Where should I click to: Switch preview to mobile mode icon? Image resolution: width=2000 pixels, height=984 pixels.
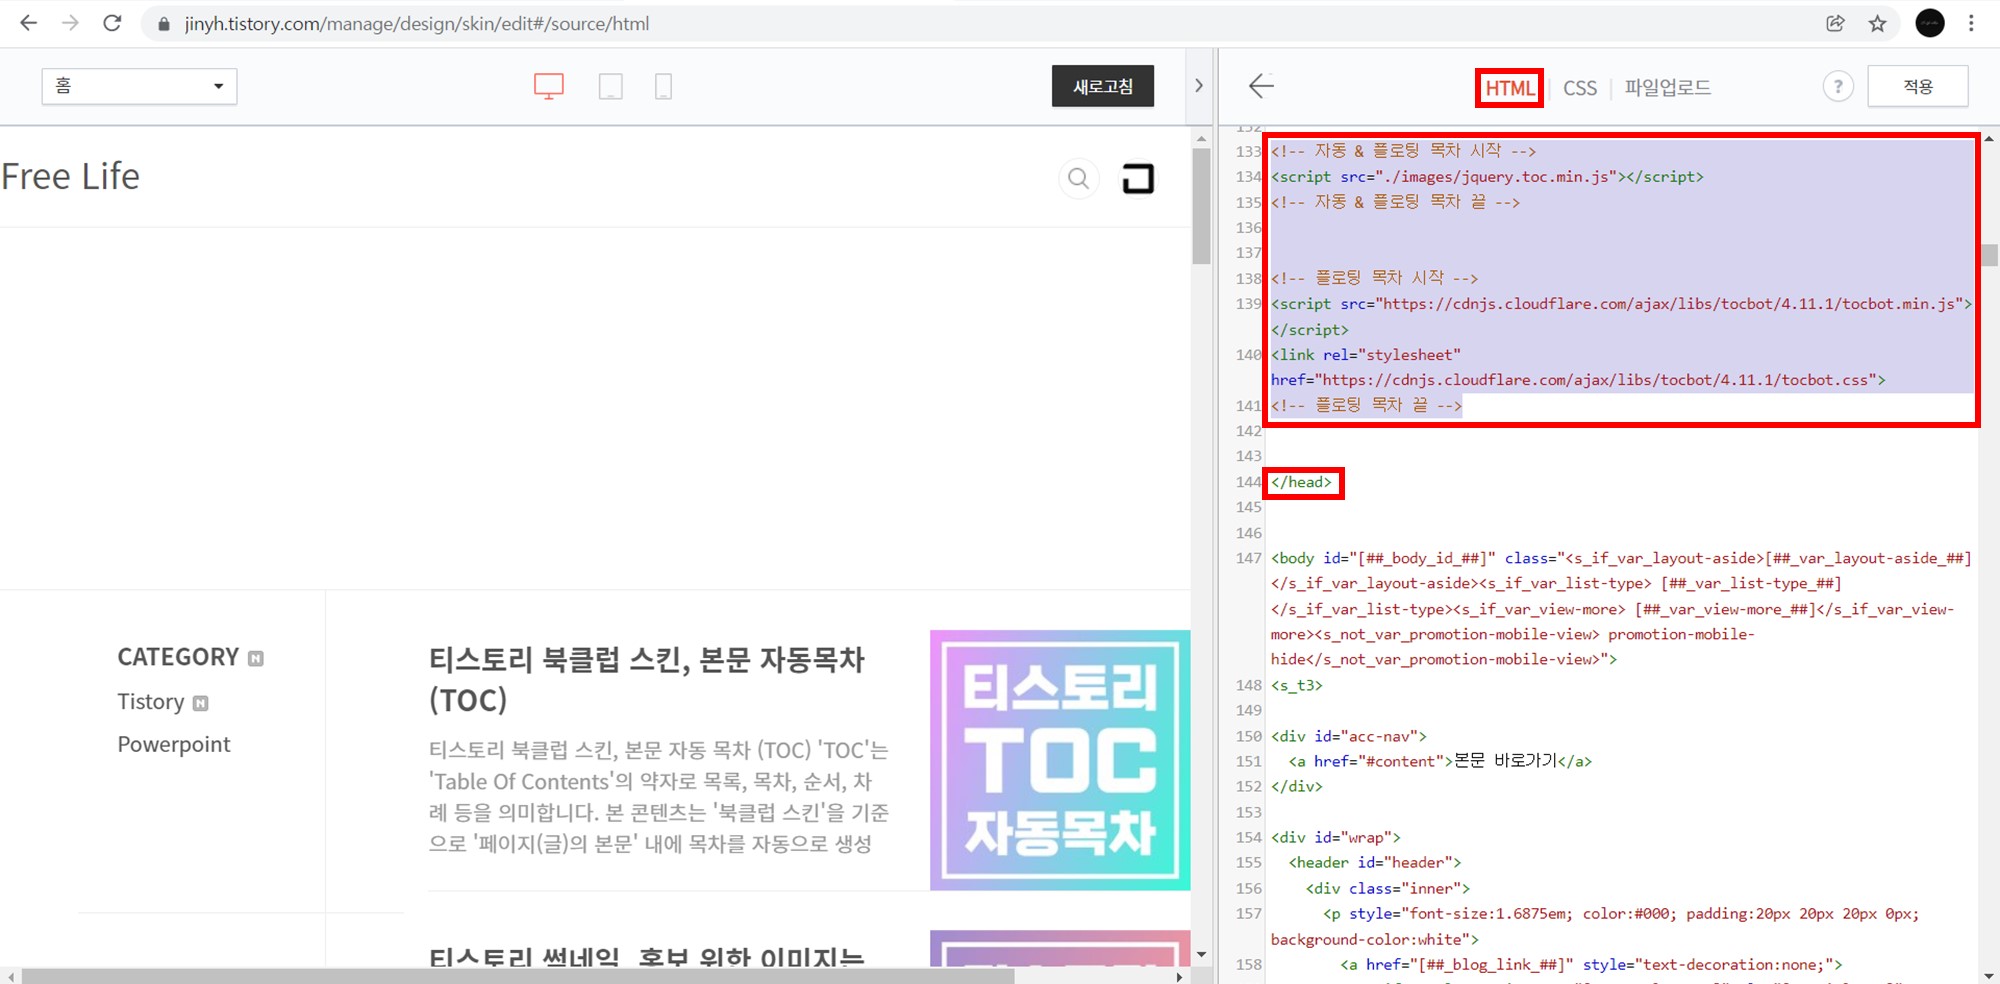pos(663,85)
